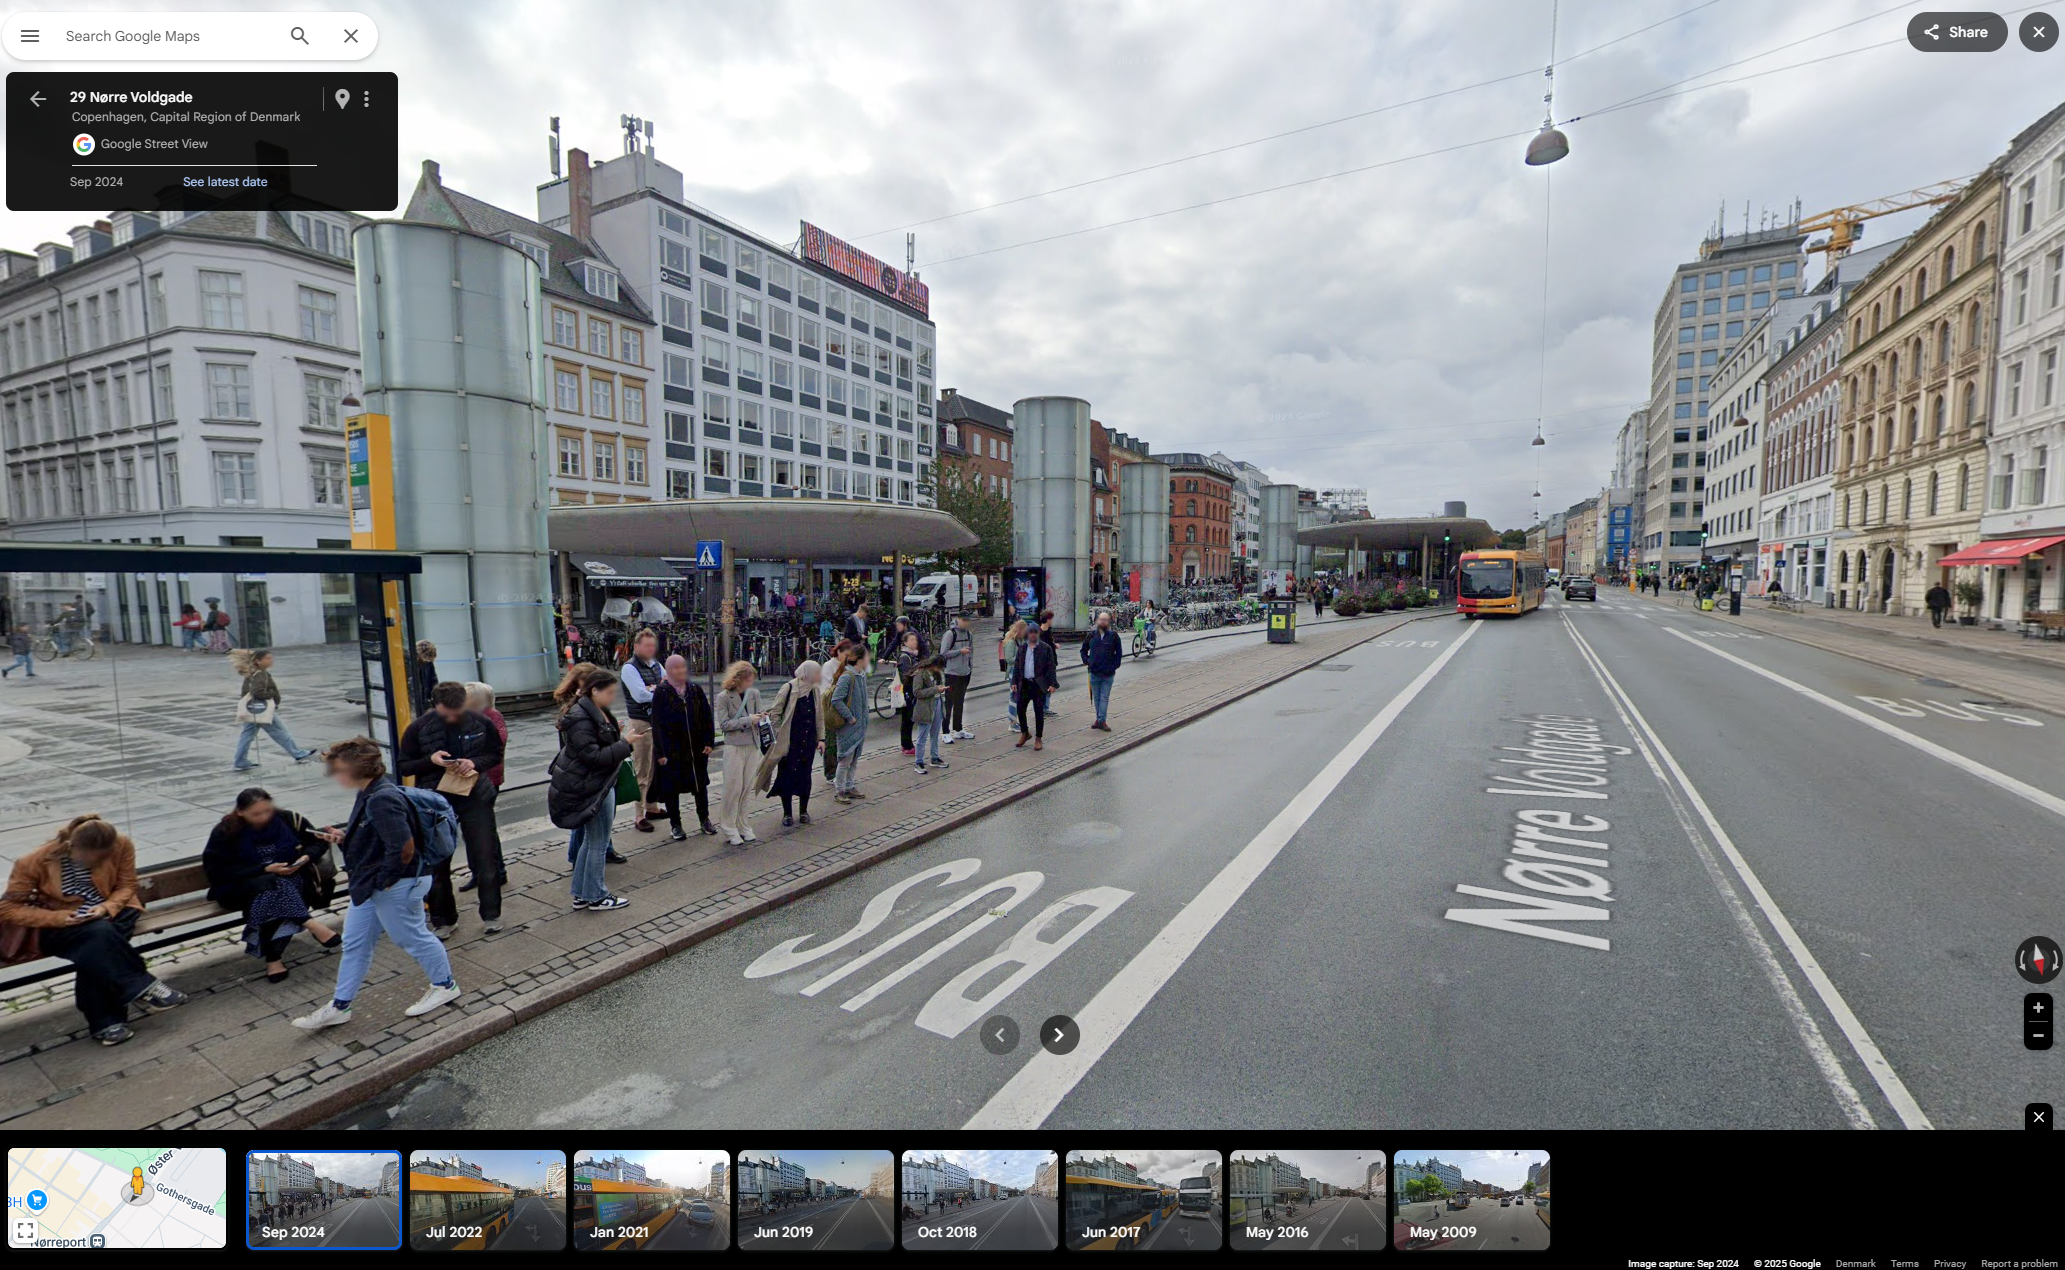Step back with the left chevron arrow

tap(1000, 1035)
